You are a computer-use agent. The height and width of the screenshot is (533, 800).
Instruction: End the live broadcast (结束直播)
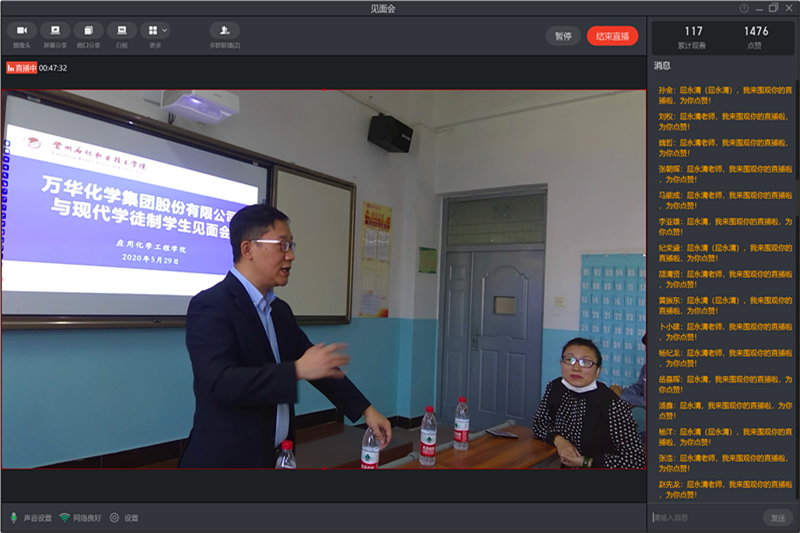coord(612,36)
